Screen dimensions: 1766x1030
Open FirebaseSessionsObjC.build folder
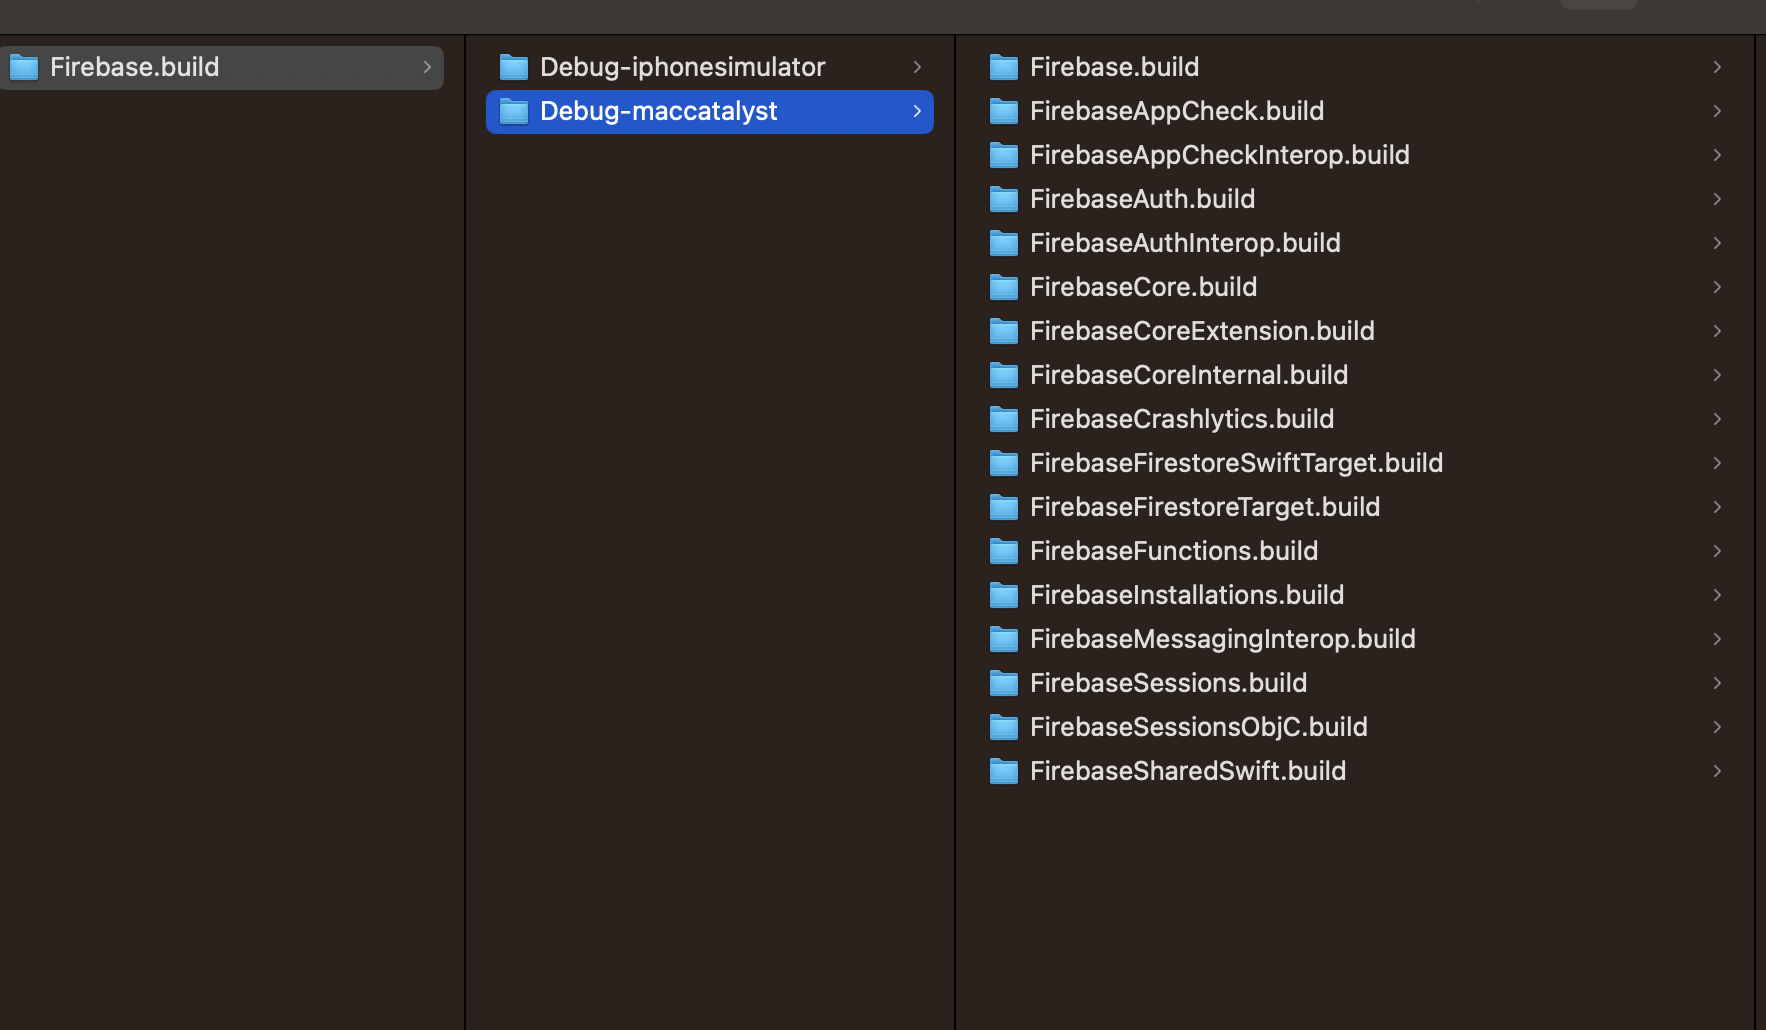(x=1198, y=727)
